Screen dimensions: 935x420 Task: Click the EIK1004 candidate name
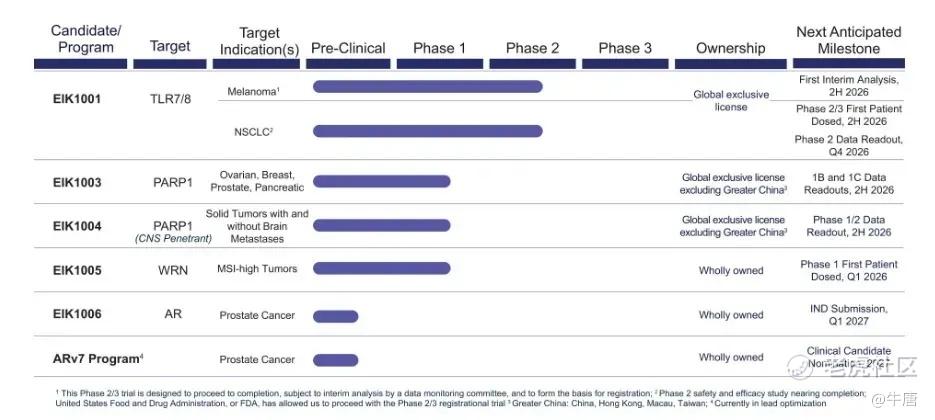(77, 226)
